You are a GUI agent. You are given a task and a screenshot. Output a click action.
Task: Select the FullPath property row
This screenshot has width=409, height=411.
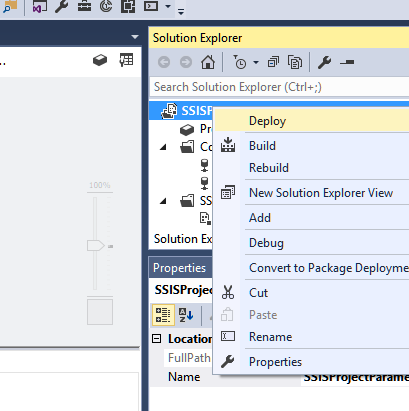pyautogui.click(x=189, y=358)
